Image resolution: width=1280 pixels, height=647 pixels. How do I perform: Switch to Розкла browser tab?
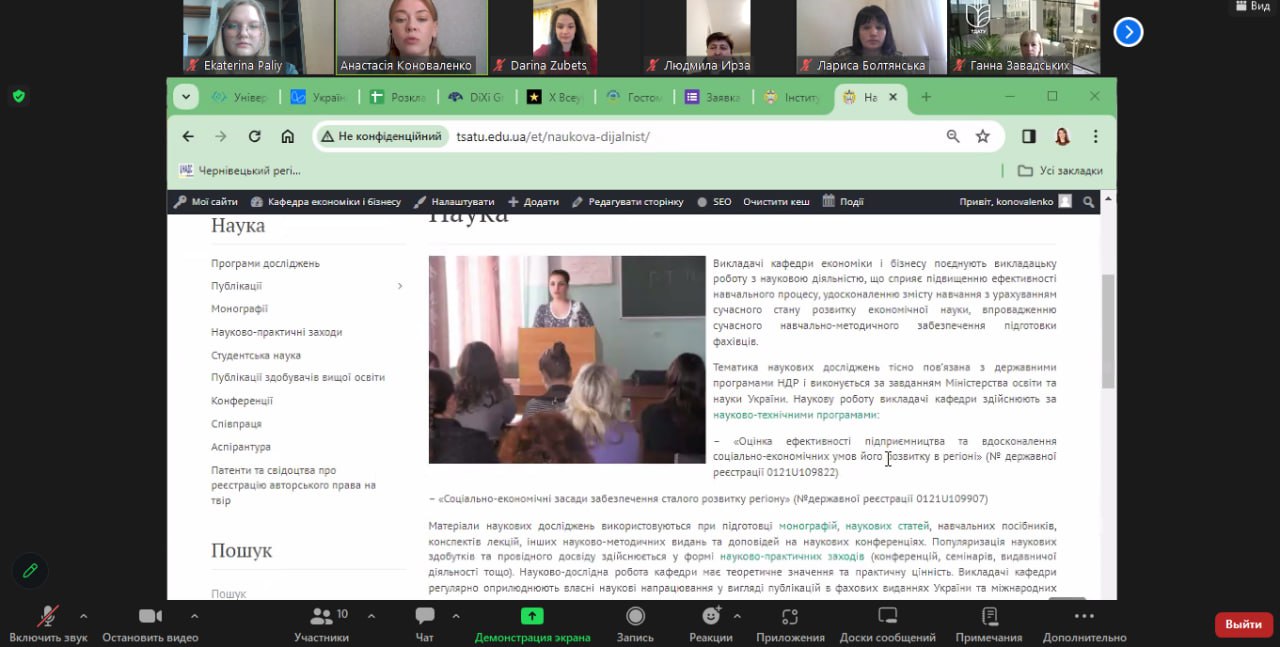(398, 97)
